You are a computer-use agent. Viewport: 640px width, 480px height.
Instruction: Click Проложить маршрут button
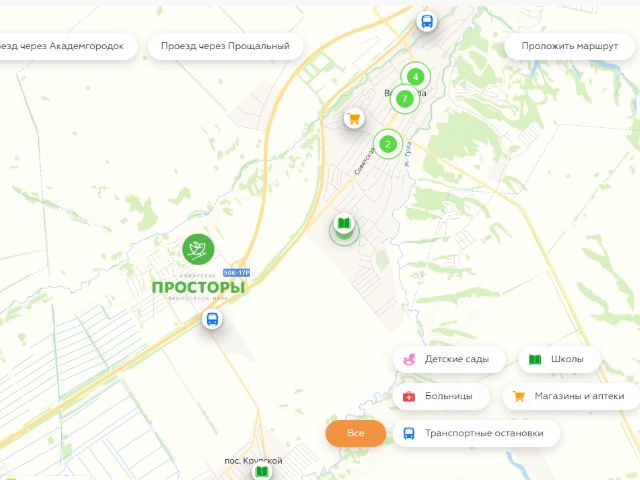point(570,46)
